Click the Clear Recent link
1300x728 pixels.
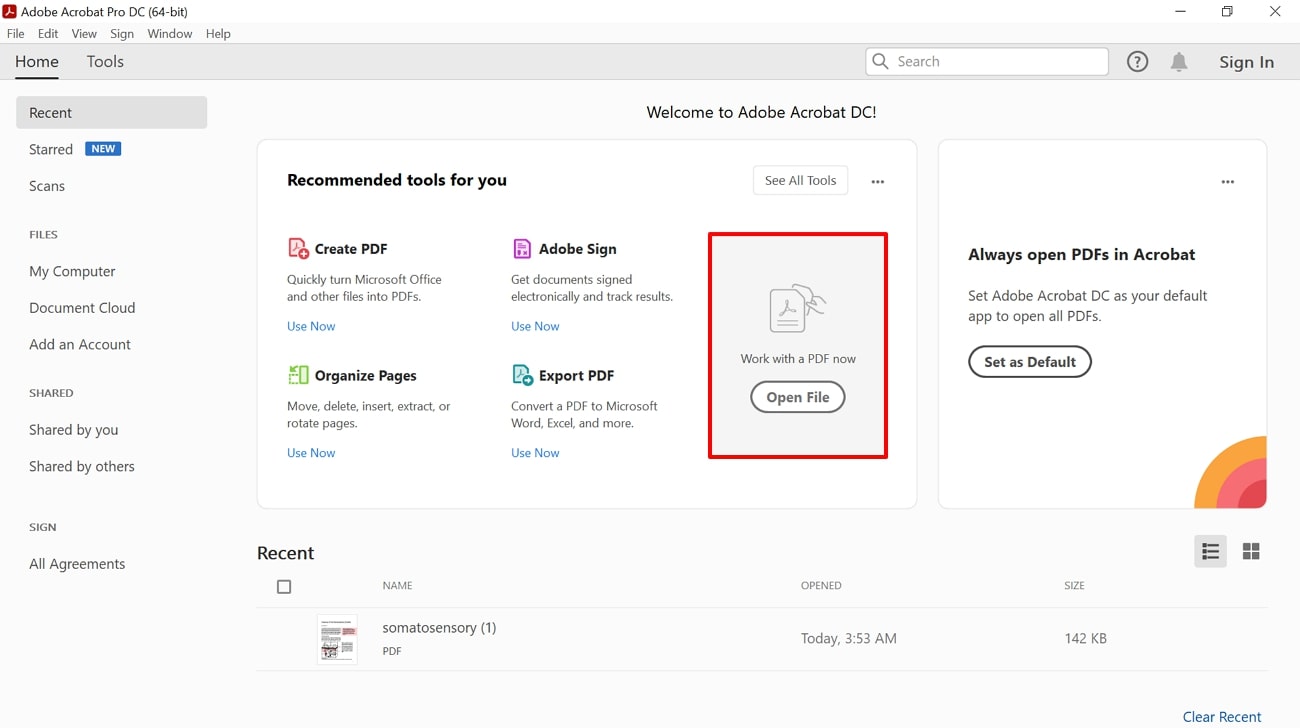pyautogui.click(x=1222, y=717)
